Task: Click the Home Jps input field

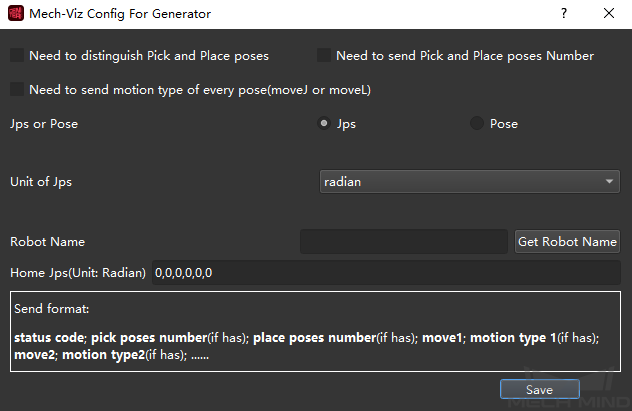Action: [386, 272]
